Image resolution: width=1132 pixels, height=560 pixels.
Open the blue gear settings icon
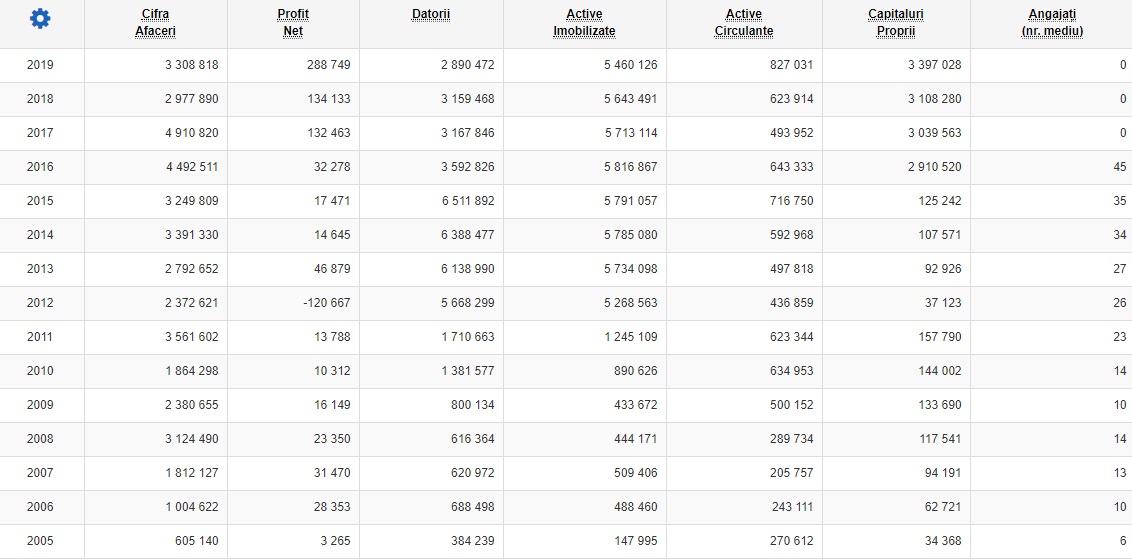tap(40, 18)
